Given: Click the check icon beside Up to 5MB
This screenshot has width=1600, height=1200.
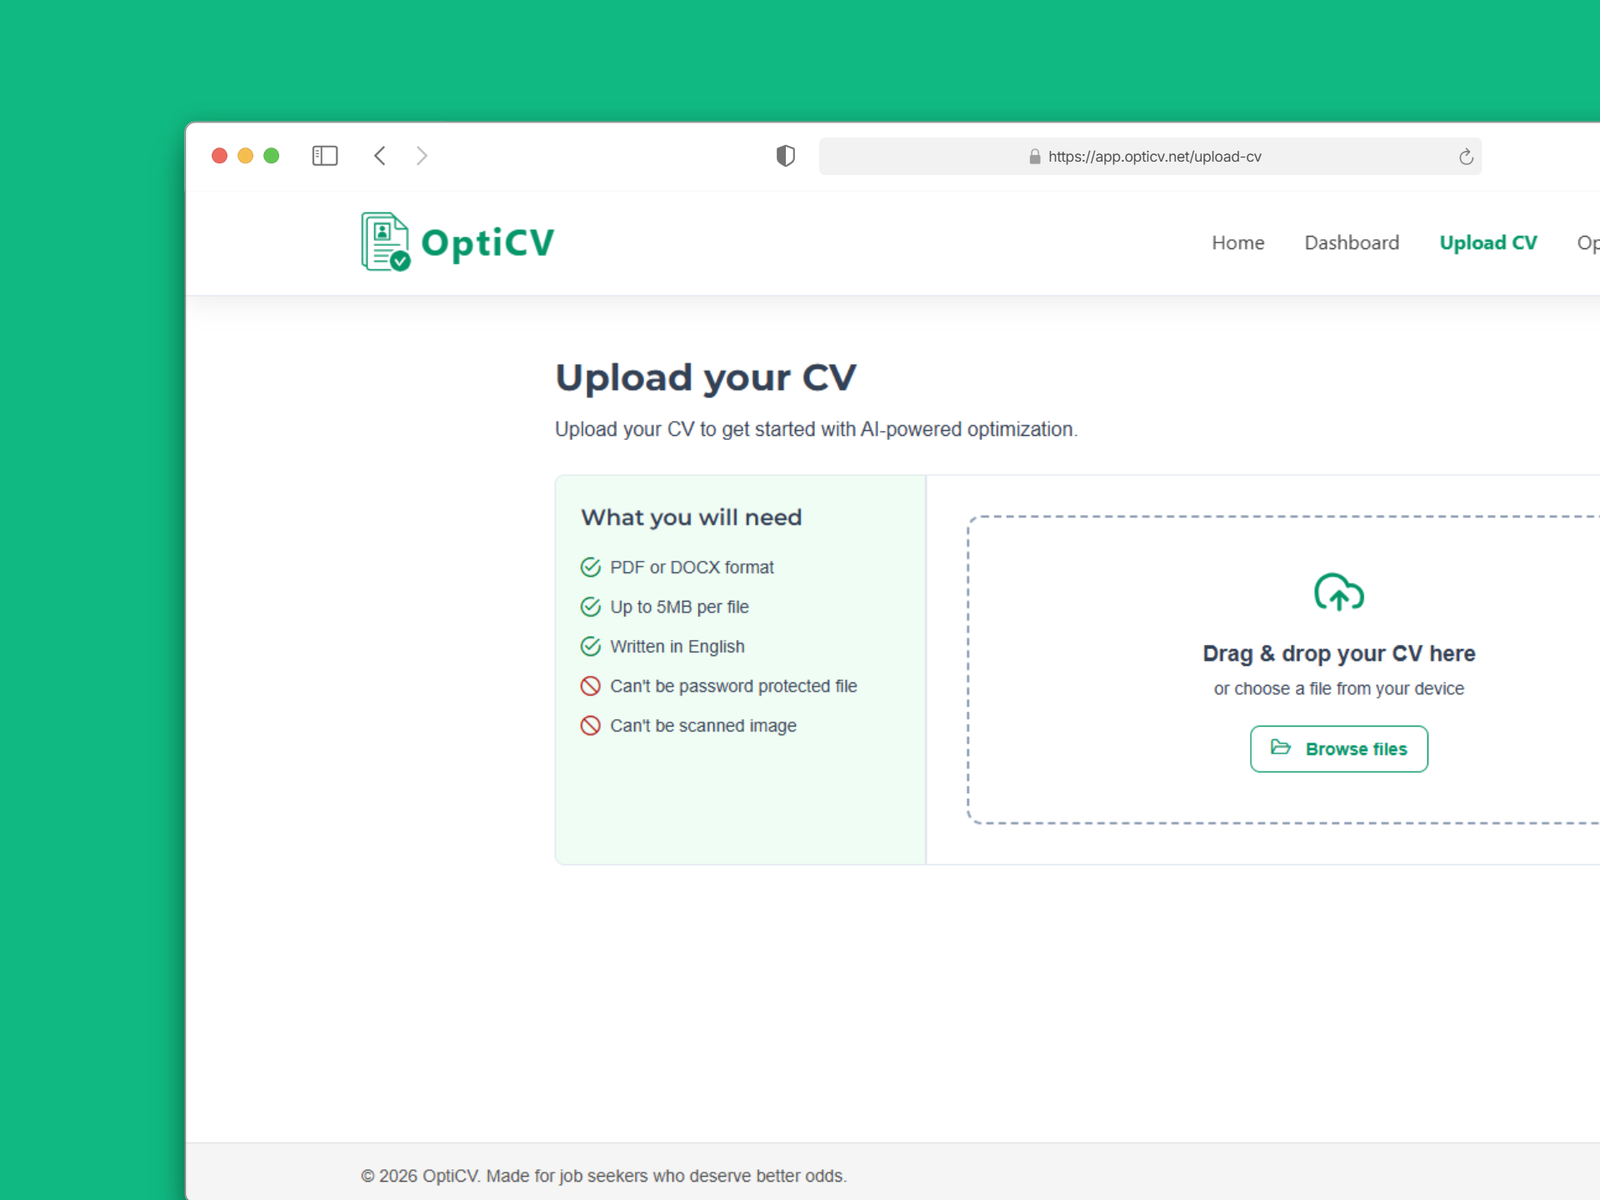Looking at the screenshot, I should pyautogui.click(x=591, y=607).
